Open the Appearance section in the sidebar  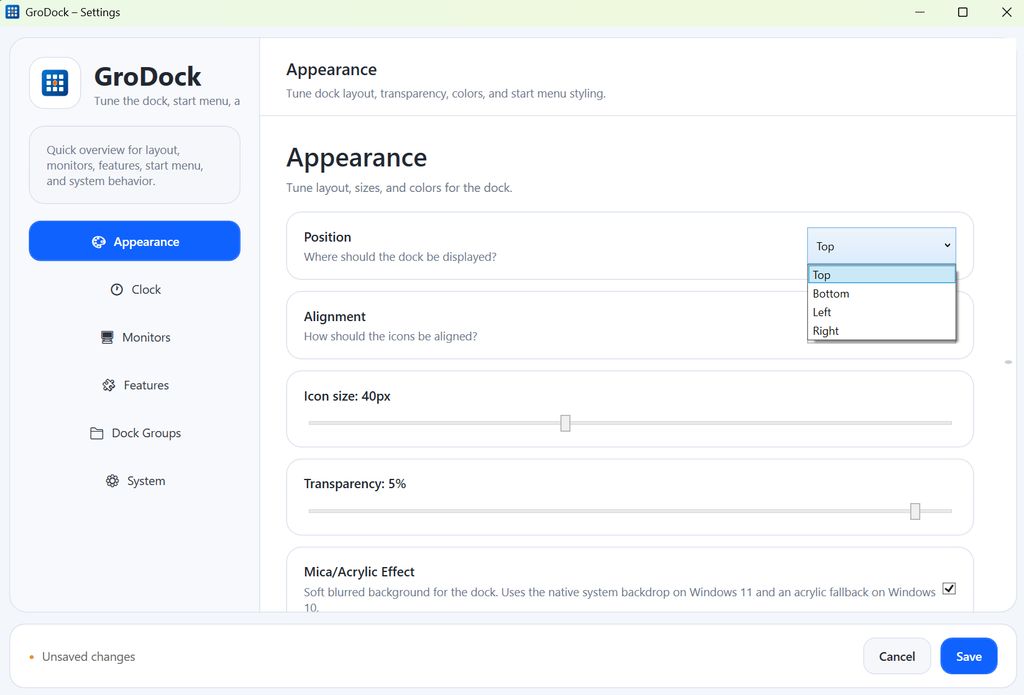click(135, 241)
